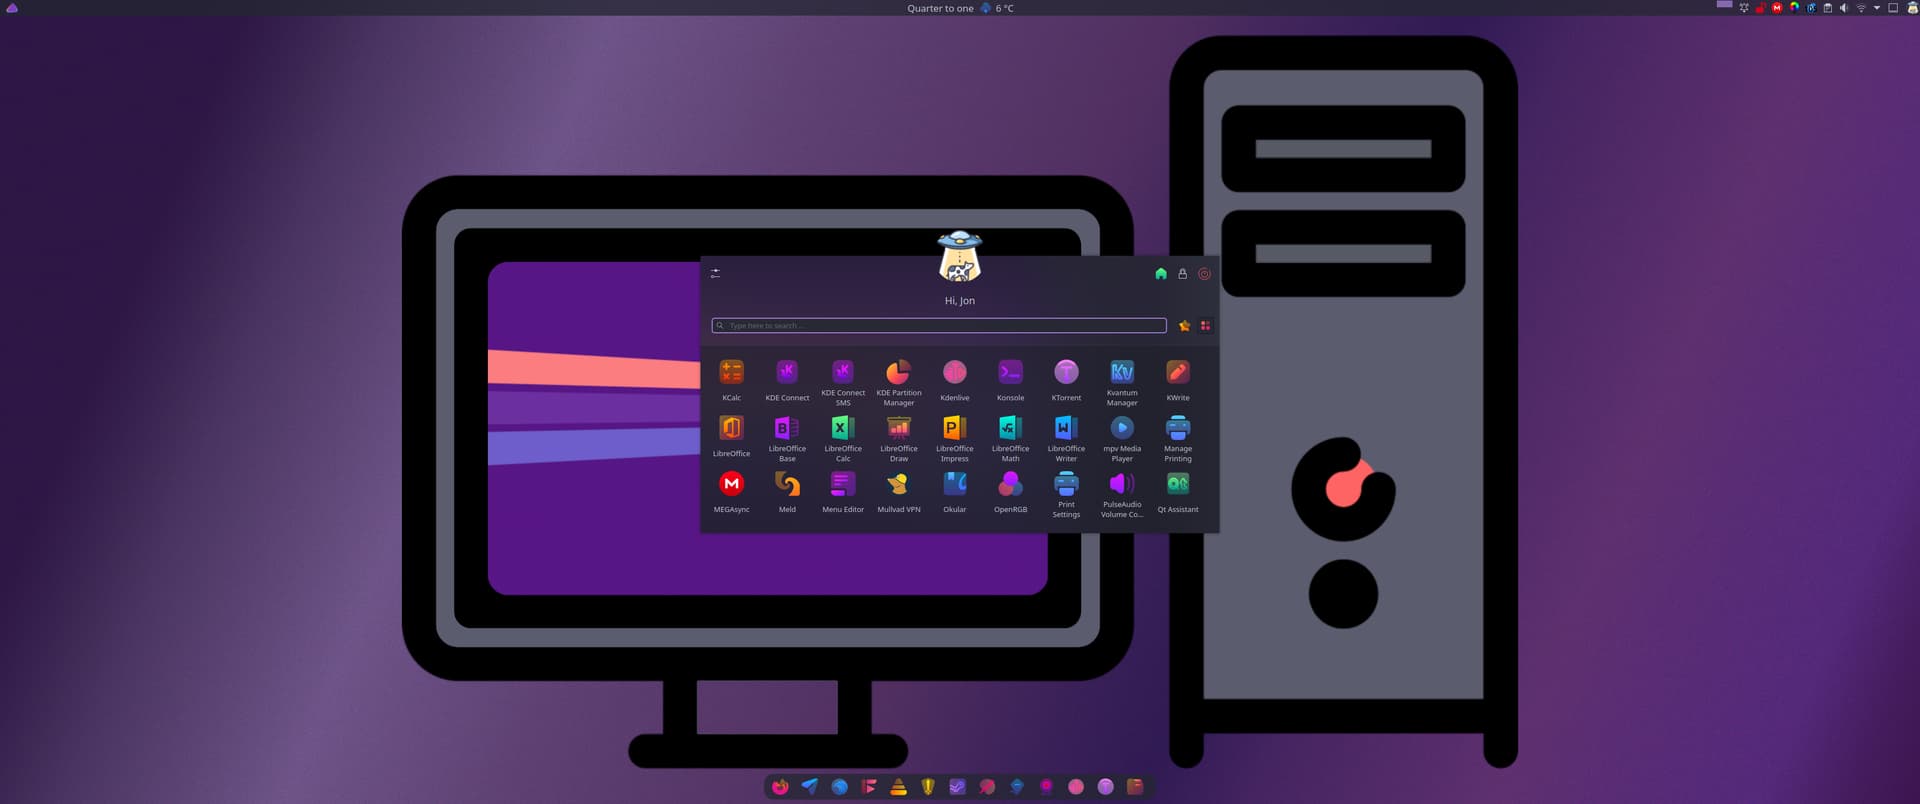Open KDE Partition Manager

click(x=898, y=373)
